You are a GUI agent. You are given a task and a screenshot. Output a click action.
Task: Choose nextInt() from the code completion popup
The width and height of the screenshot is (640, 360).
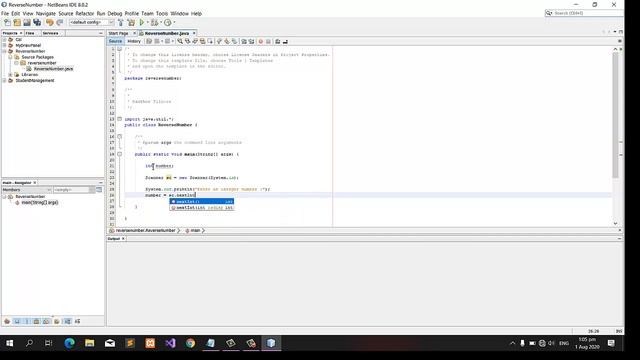click(202, 202)
